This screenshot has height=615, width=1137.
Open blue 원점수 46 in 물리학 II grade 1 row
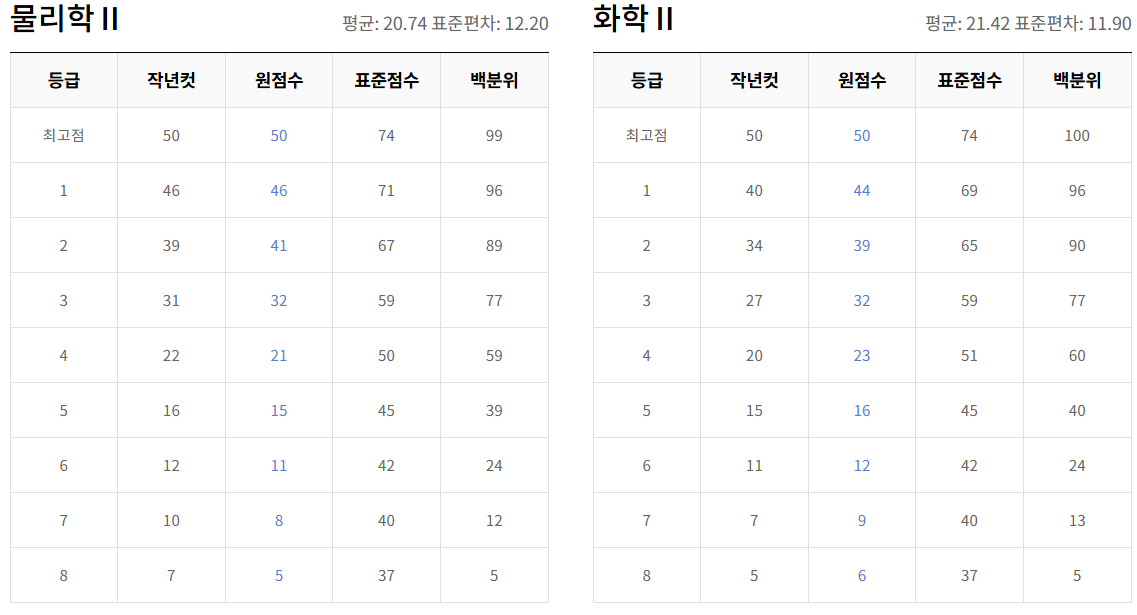tap(279, 191)
